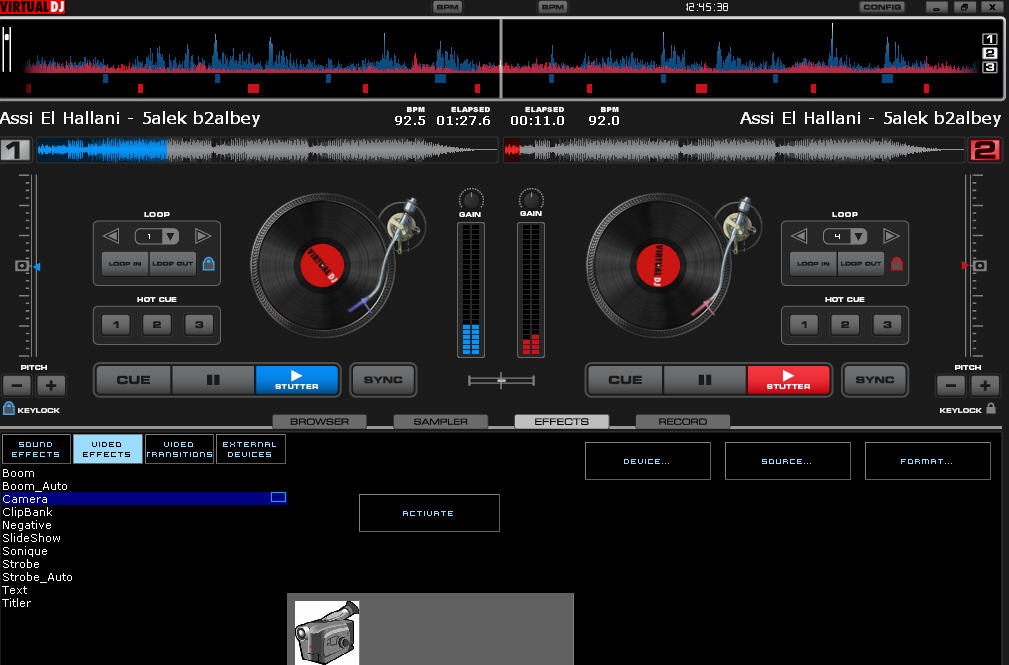Viewport: 1009px width, 665px height.
Task: Select deck 2 number indicator
Action: [x=985, y=149]
